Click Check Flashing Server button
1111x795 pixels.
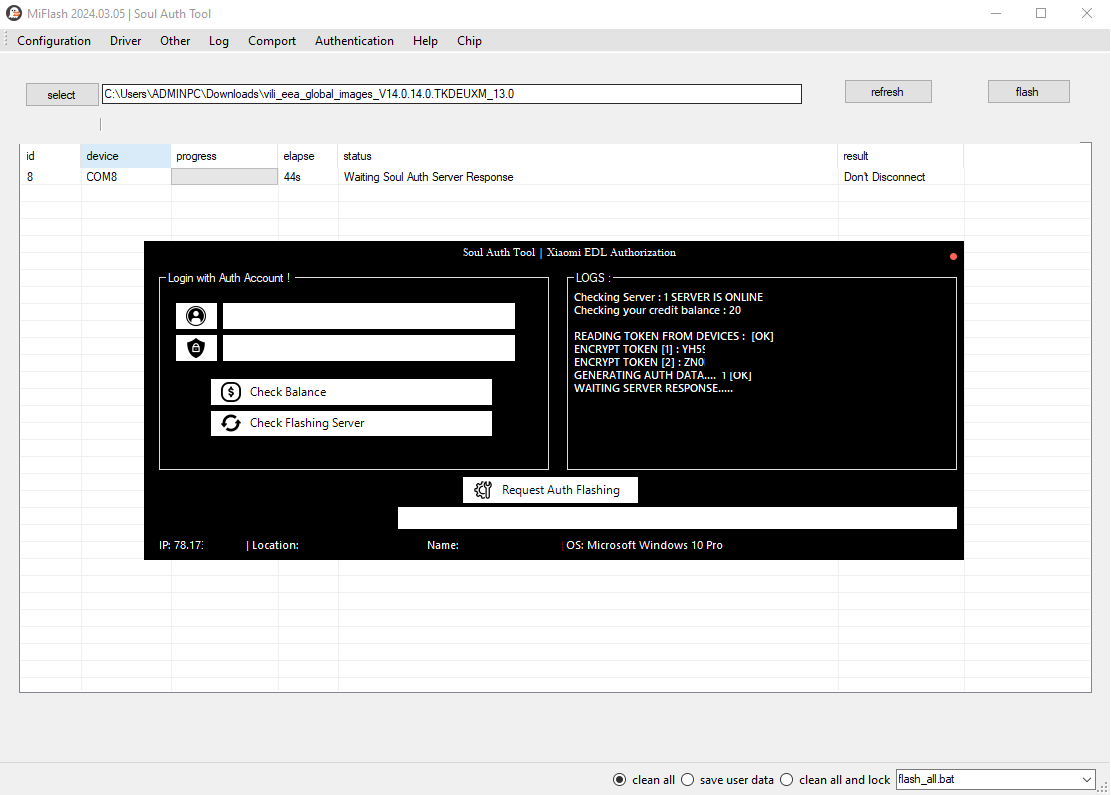(x=351, y=423)
